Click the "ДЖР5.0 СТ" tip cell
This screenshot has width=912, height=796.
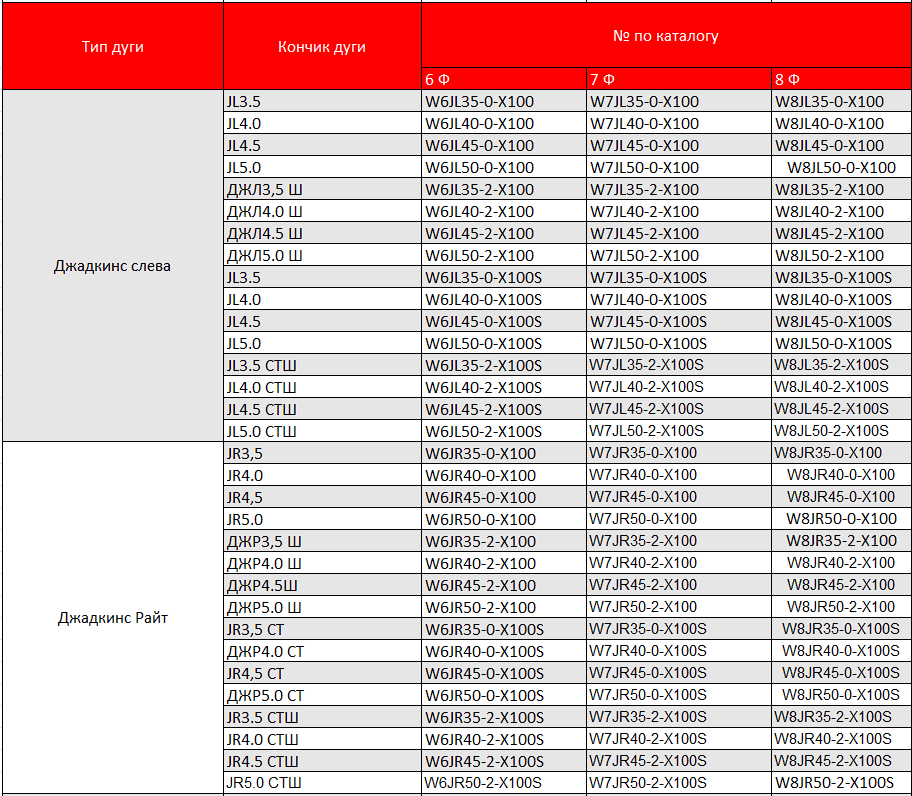pyautogui.click(x=265, y=695)
